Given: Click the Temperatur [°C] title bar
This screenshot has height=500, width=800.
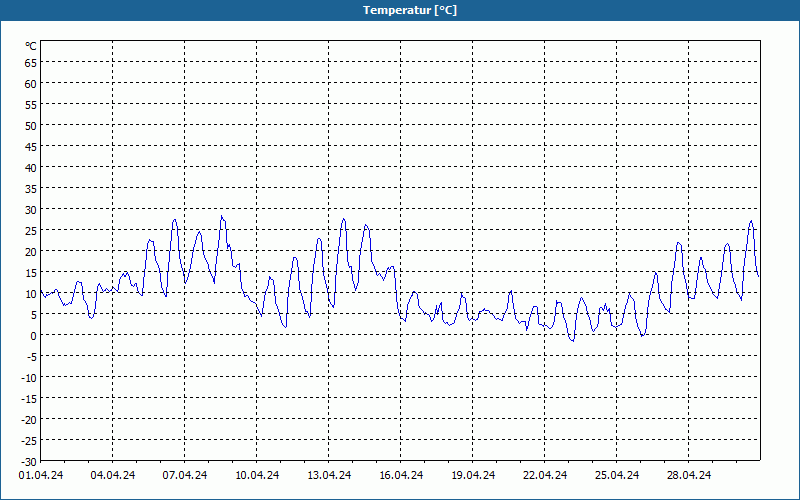Looking at the screenshot, I should (x=400, y=10).
